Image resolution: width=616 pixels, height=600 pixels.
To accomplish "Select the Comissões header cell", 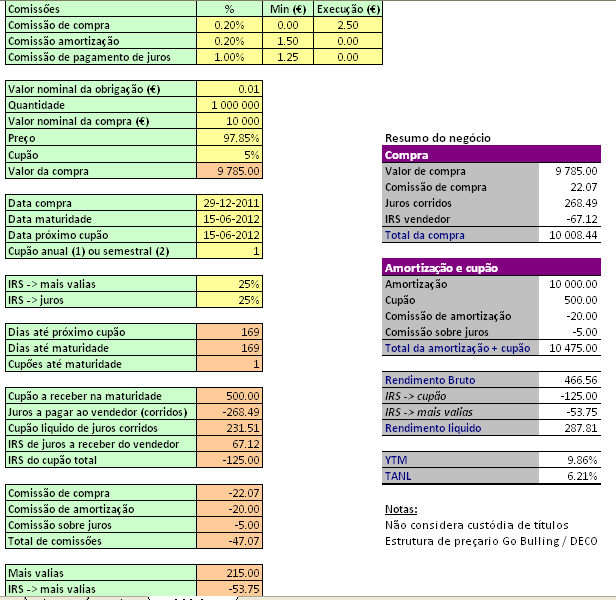I will (101, 9).
